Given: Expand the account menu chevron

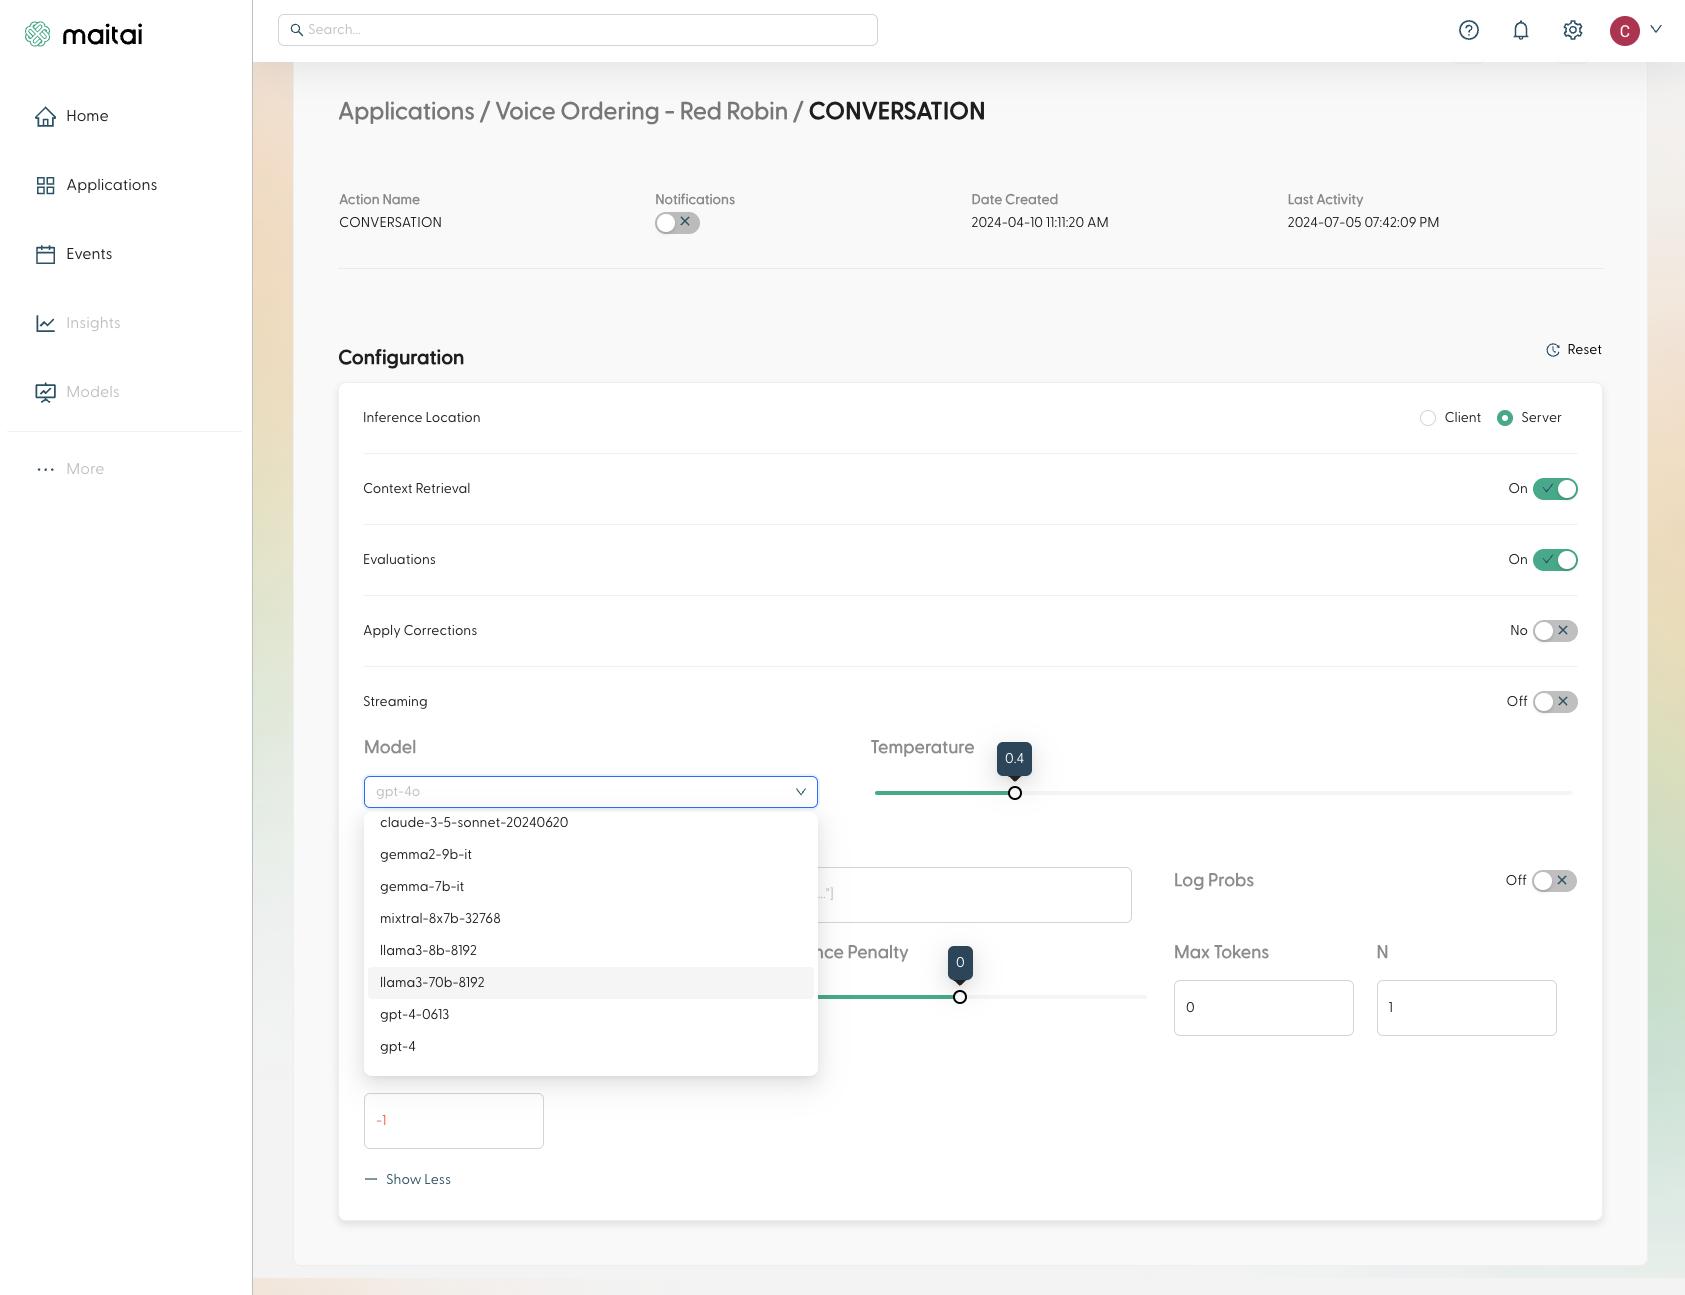Looking at the screenshot, I should (1658, 30).
